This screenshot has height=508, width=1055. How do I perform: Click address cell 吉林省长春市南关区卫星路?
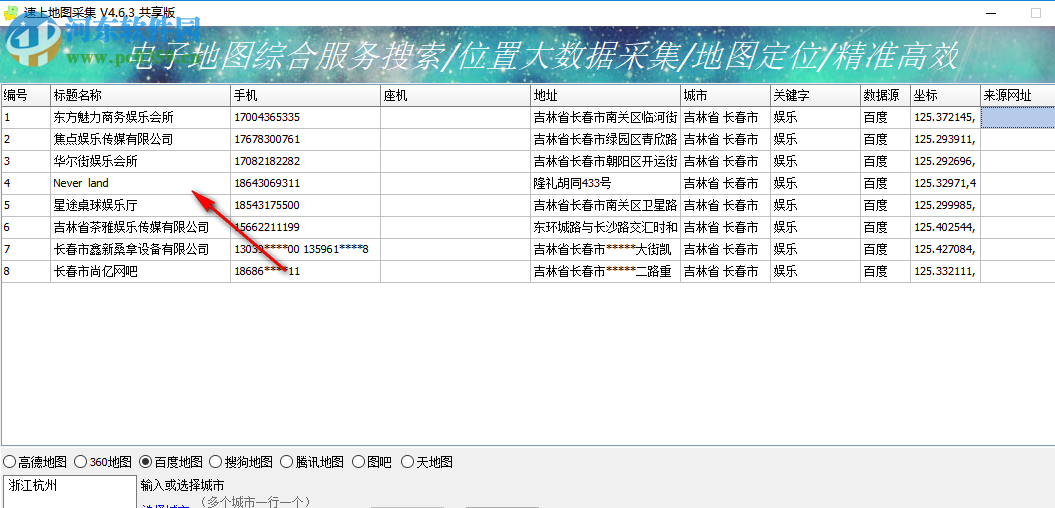click(x=606, y=205)
